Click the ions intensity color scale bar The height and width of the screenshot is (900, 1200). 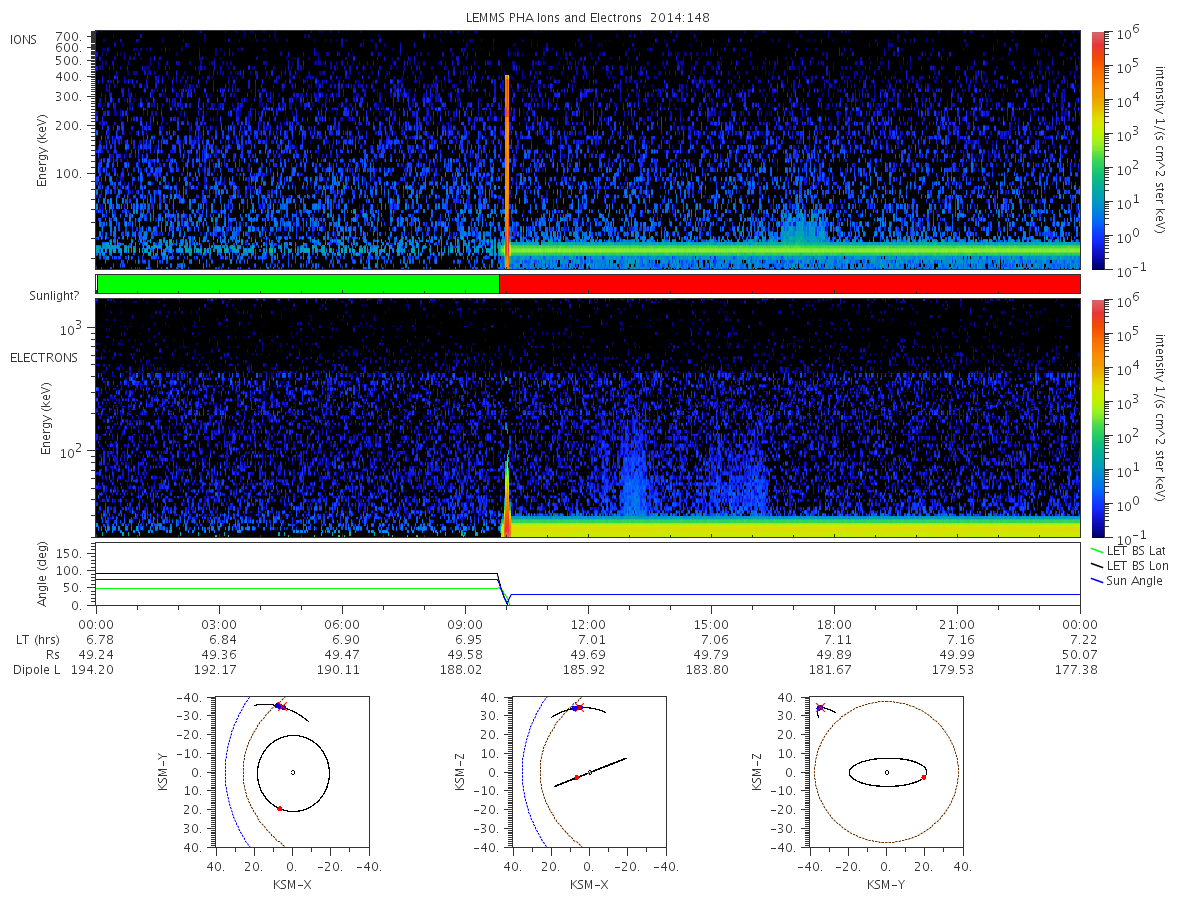[x=1097, y=150]
